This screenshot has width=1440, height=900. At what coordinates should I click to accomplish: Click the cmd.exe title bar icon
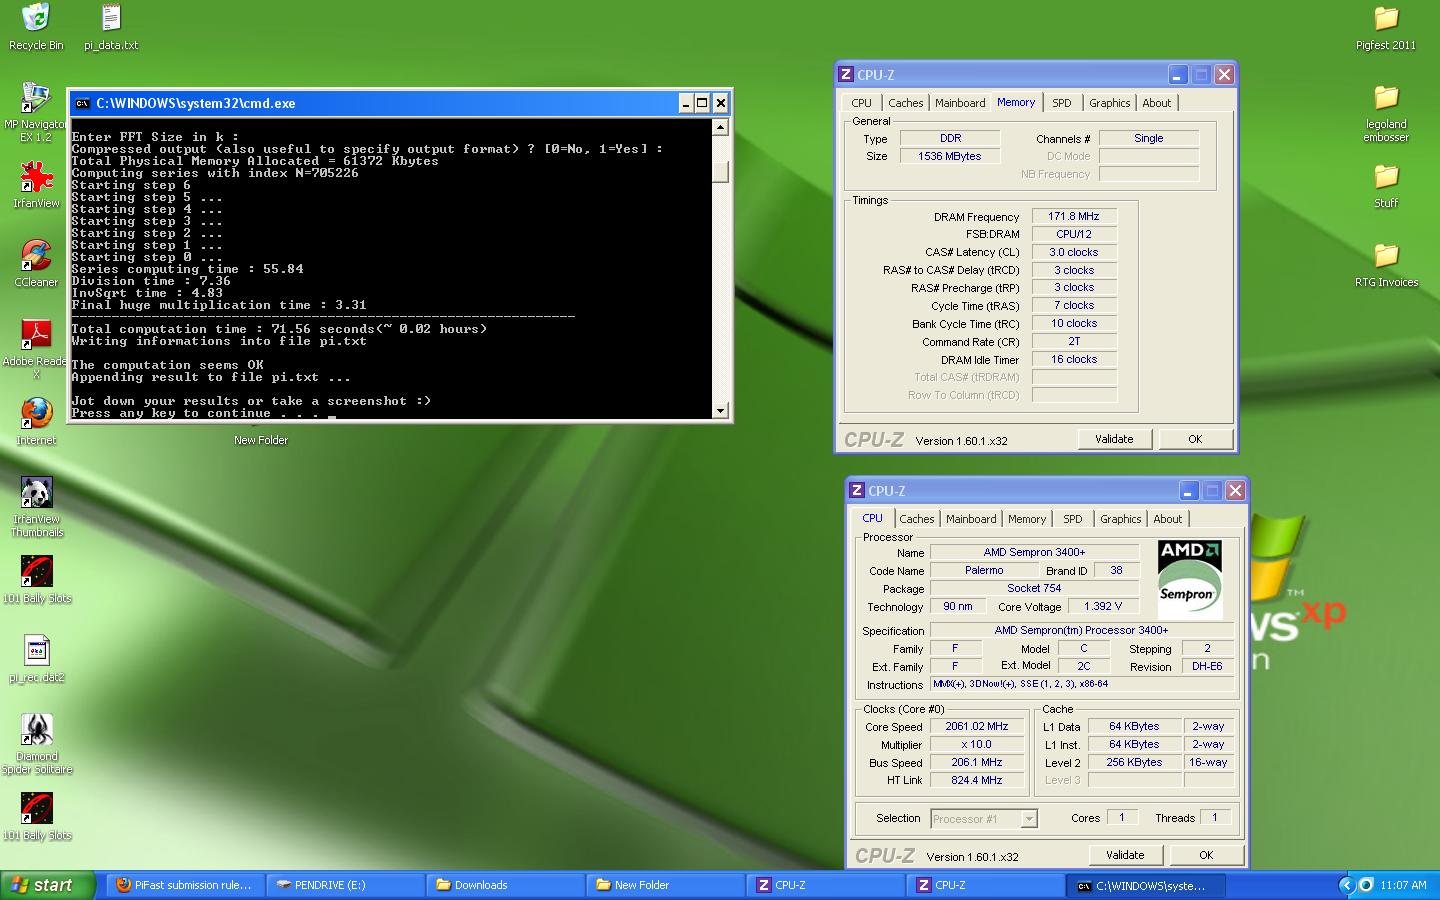click(x=83, y=103)
